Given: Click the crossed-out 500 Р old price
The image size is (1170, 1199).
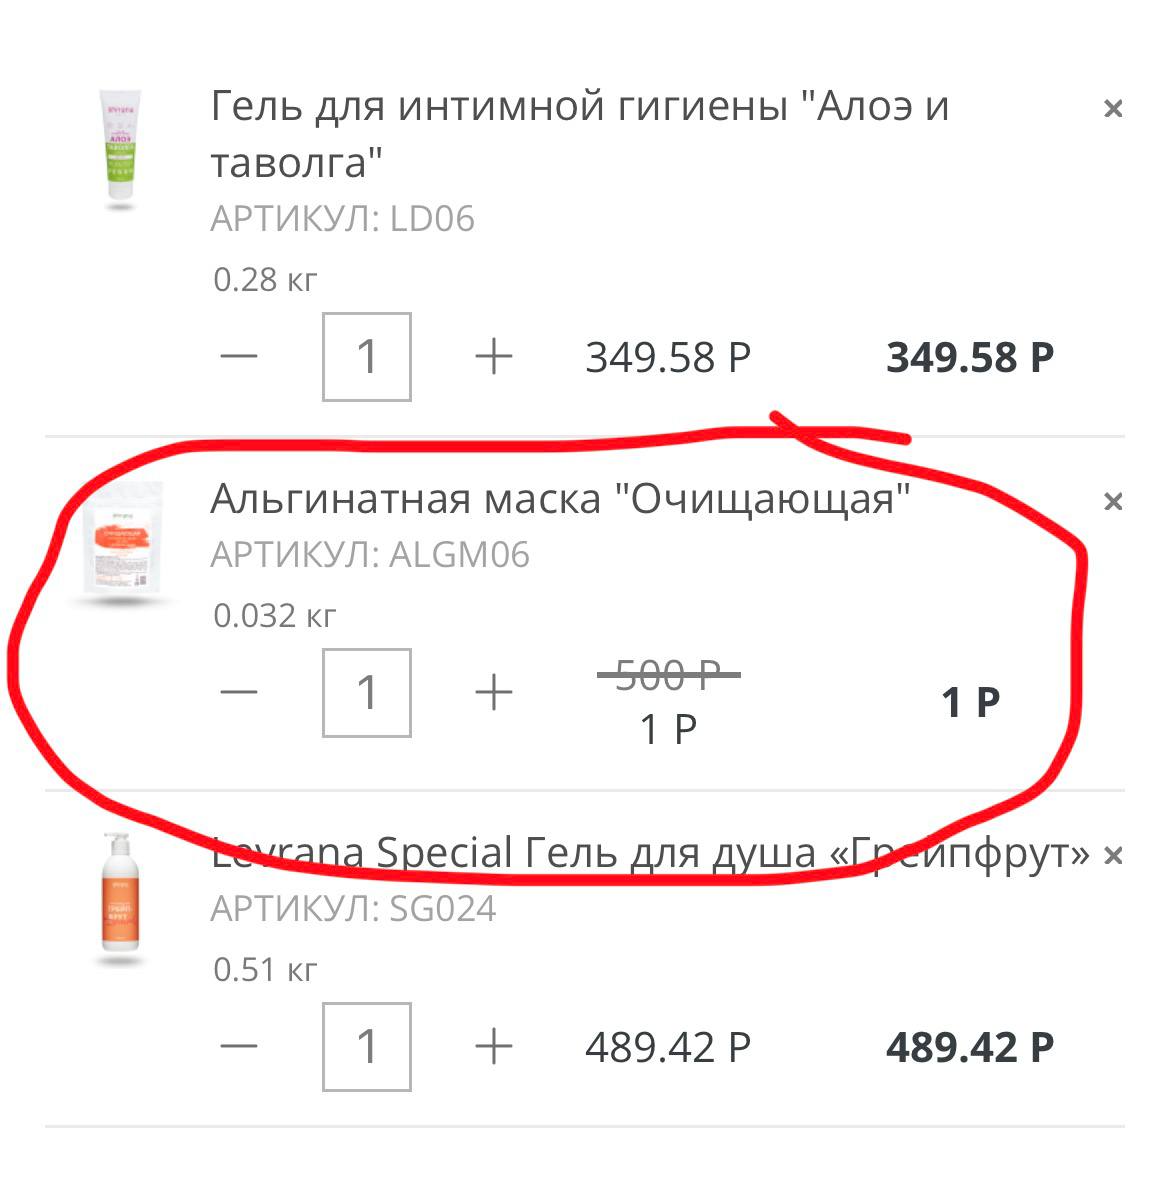Looking at the screenshot, I should click(x=668, y=676).
